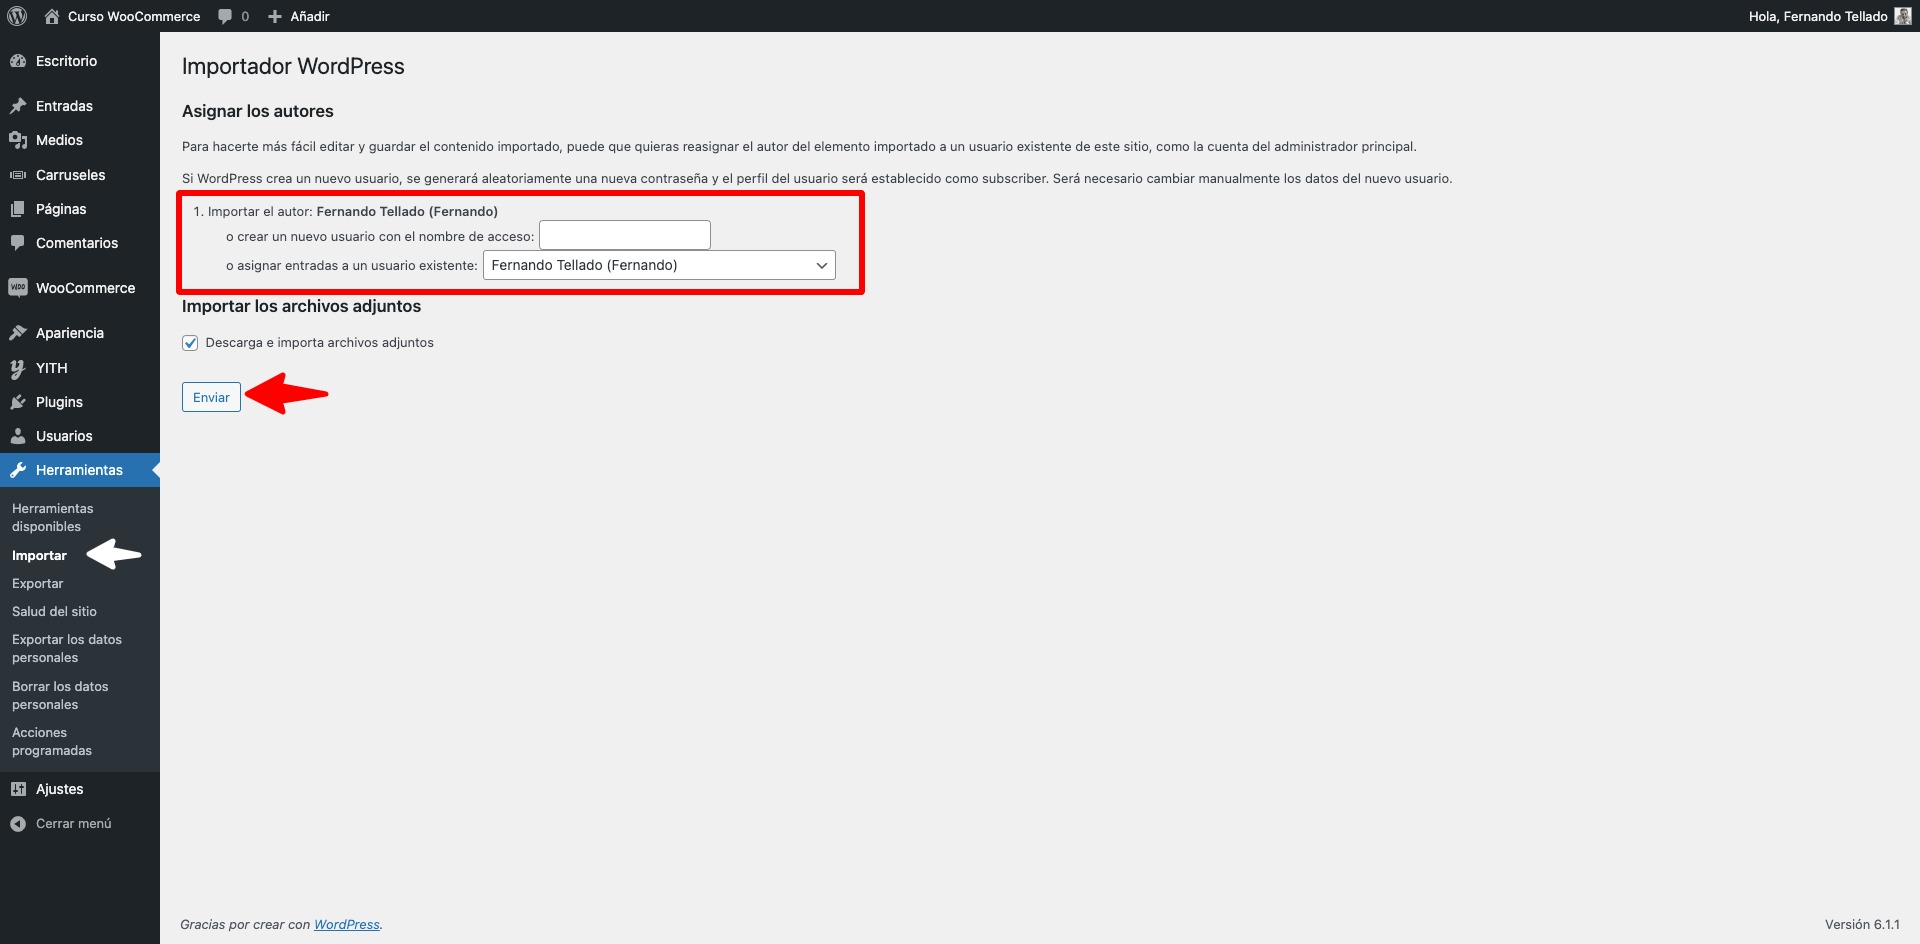Click the WordPress logo icon

[17, 16]
